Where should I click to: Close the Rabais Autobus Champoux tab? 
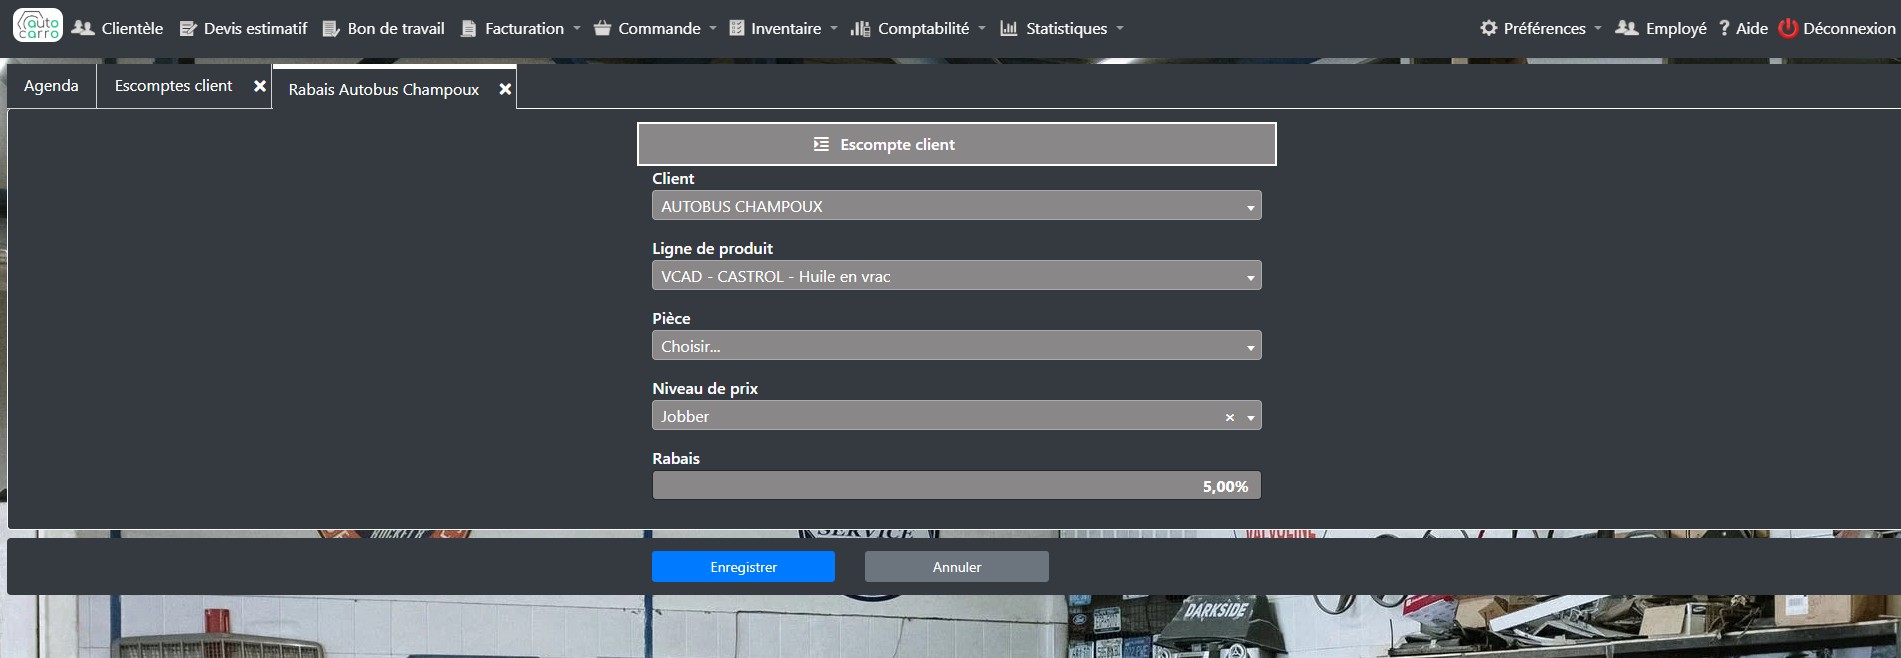(505, 89)
